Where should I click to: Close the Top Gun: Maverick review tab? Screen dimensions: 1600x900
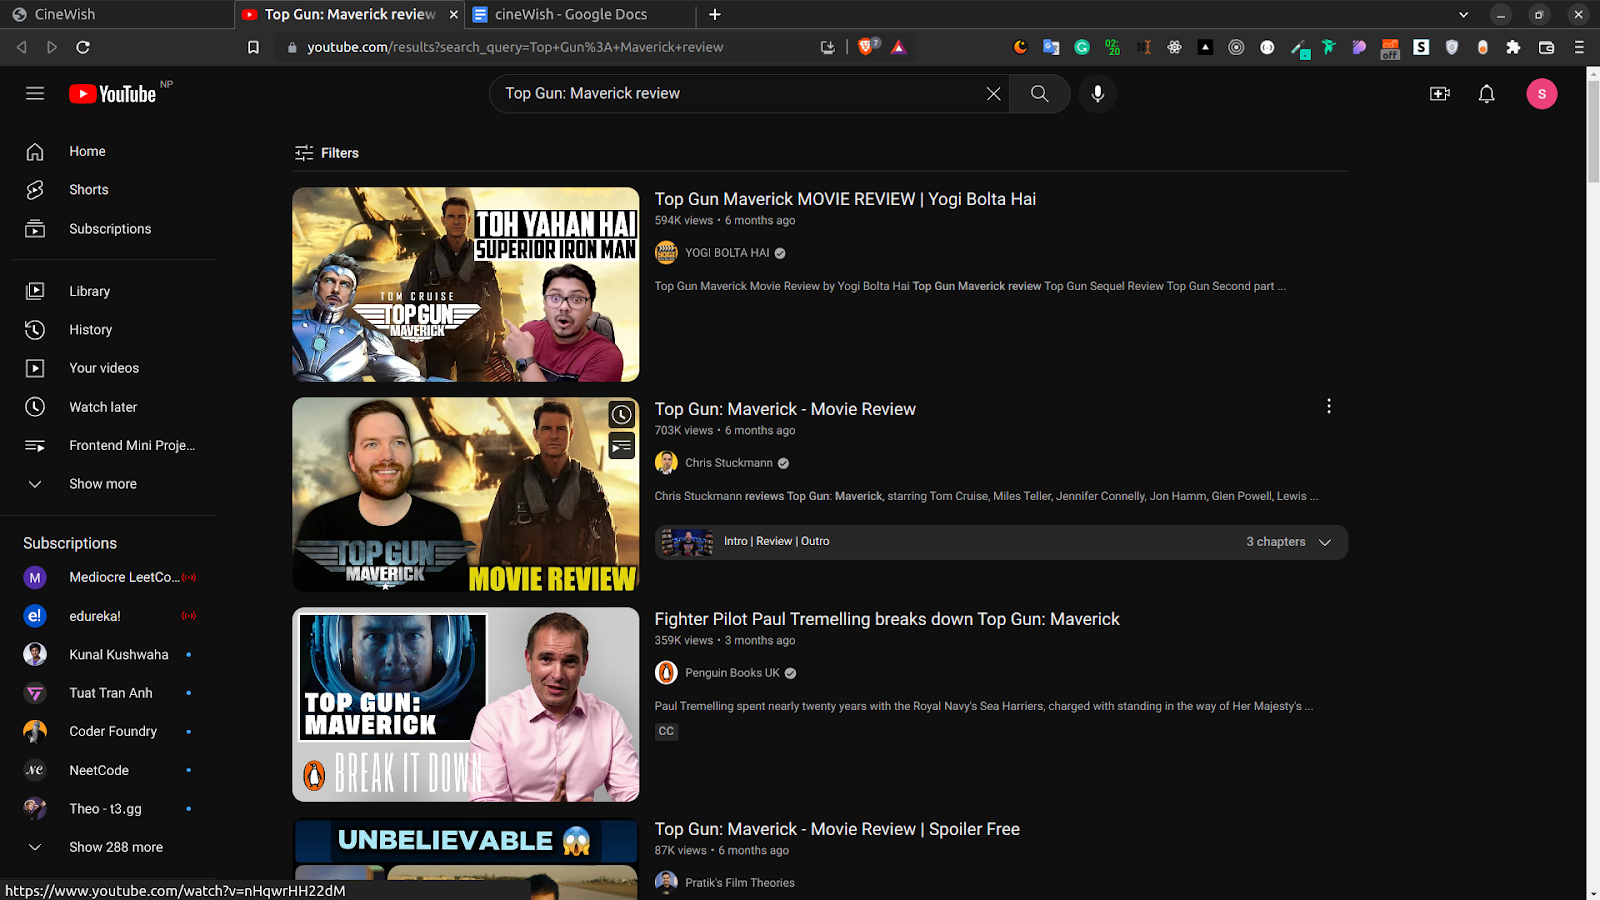pyautogui.click(x=454, y=14)
